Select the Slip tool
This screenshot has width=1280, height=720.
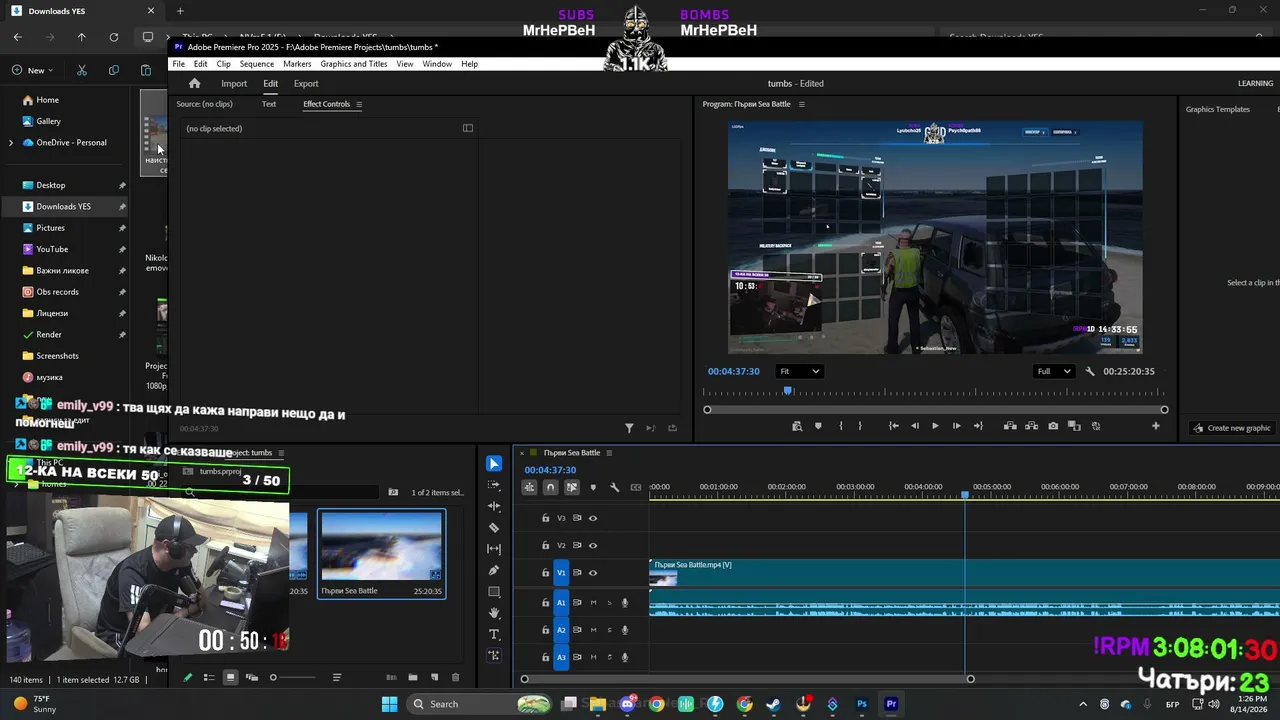point(494,549)
